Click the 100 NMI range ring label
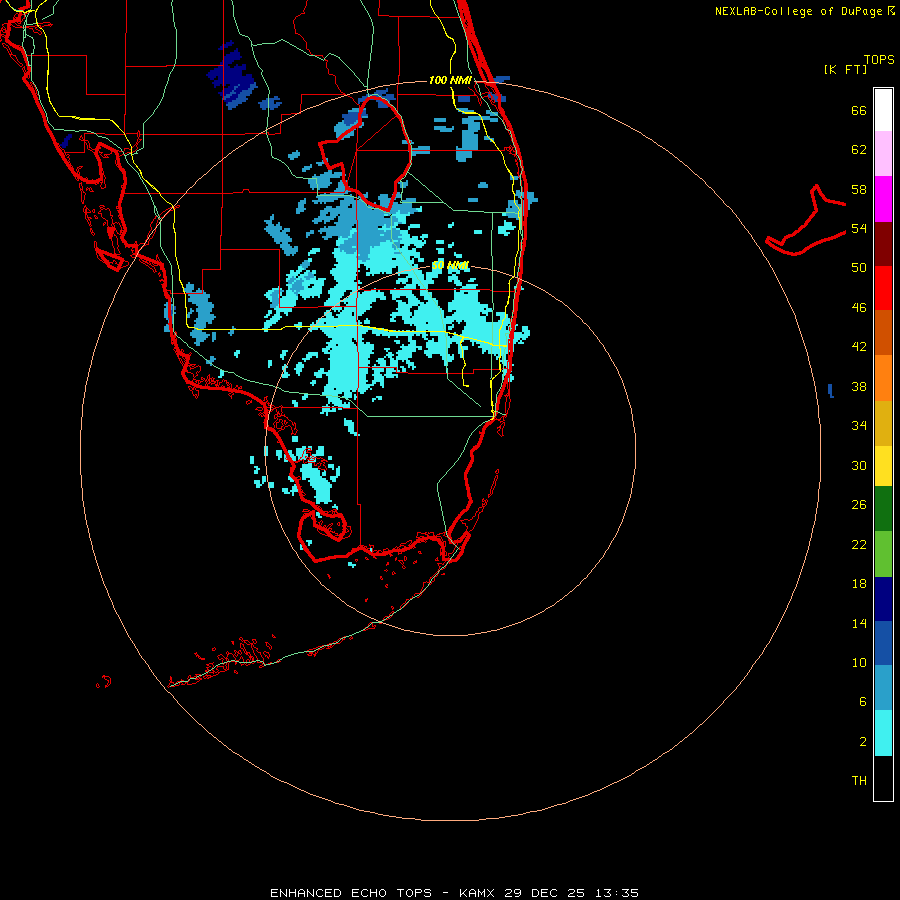The image size is (900, 900). click(450, 80)
